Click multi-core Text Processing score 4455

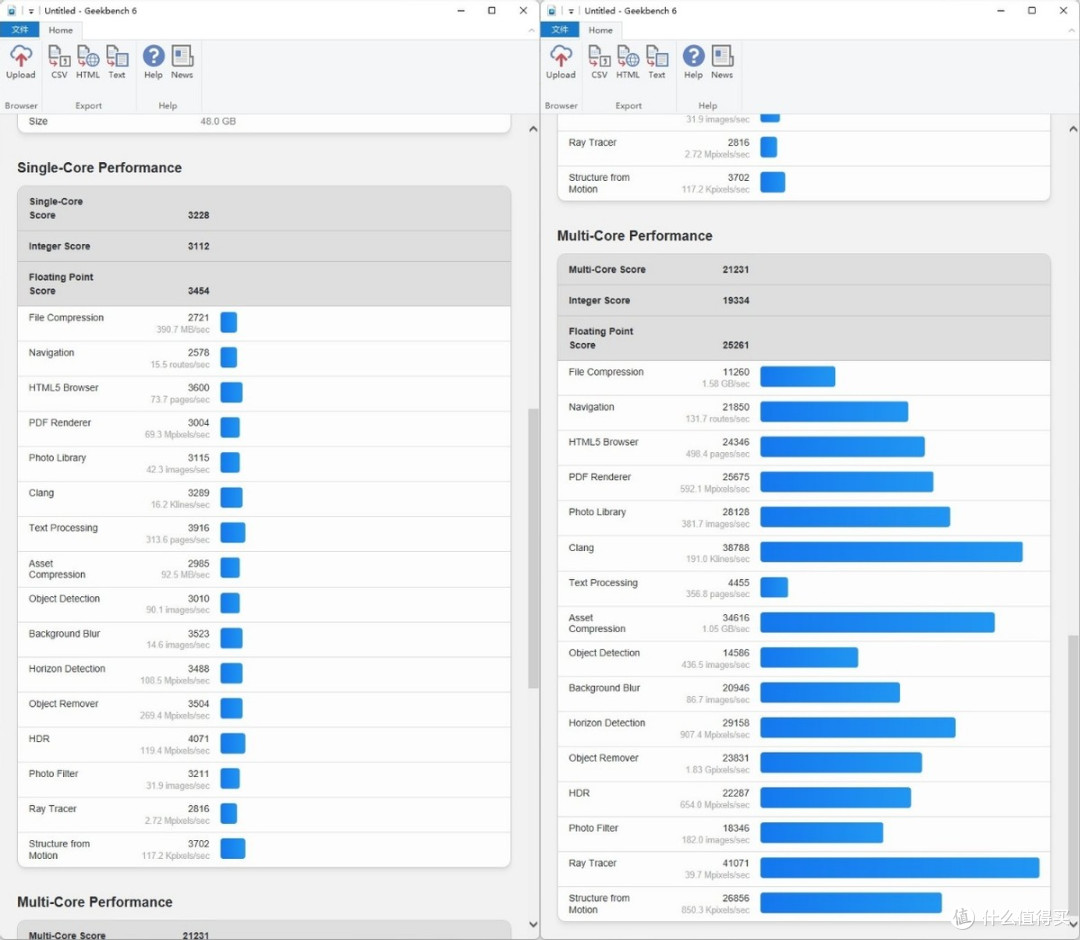pyautogui.click(x=738, y=583)
